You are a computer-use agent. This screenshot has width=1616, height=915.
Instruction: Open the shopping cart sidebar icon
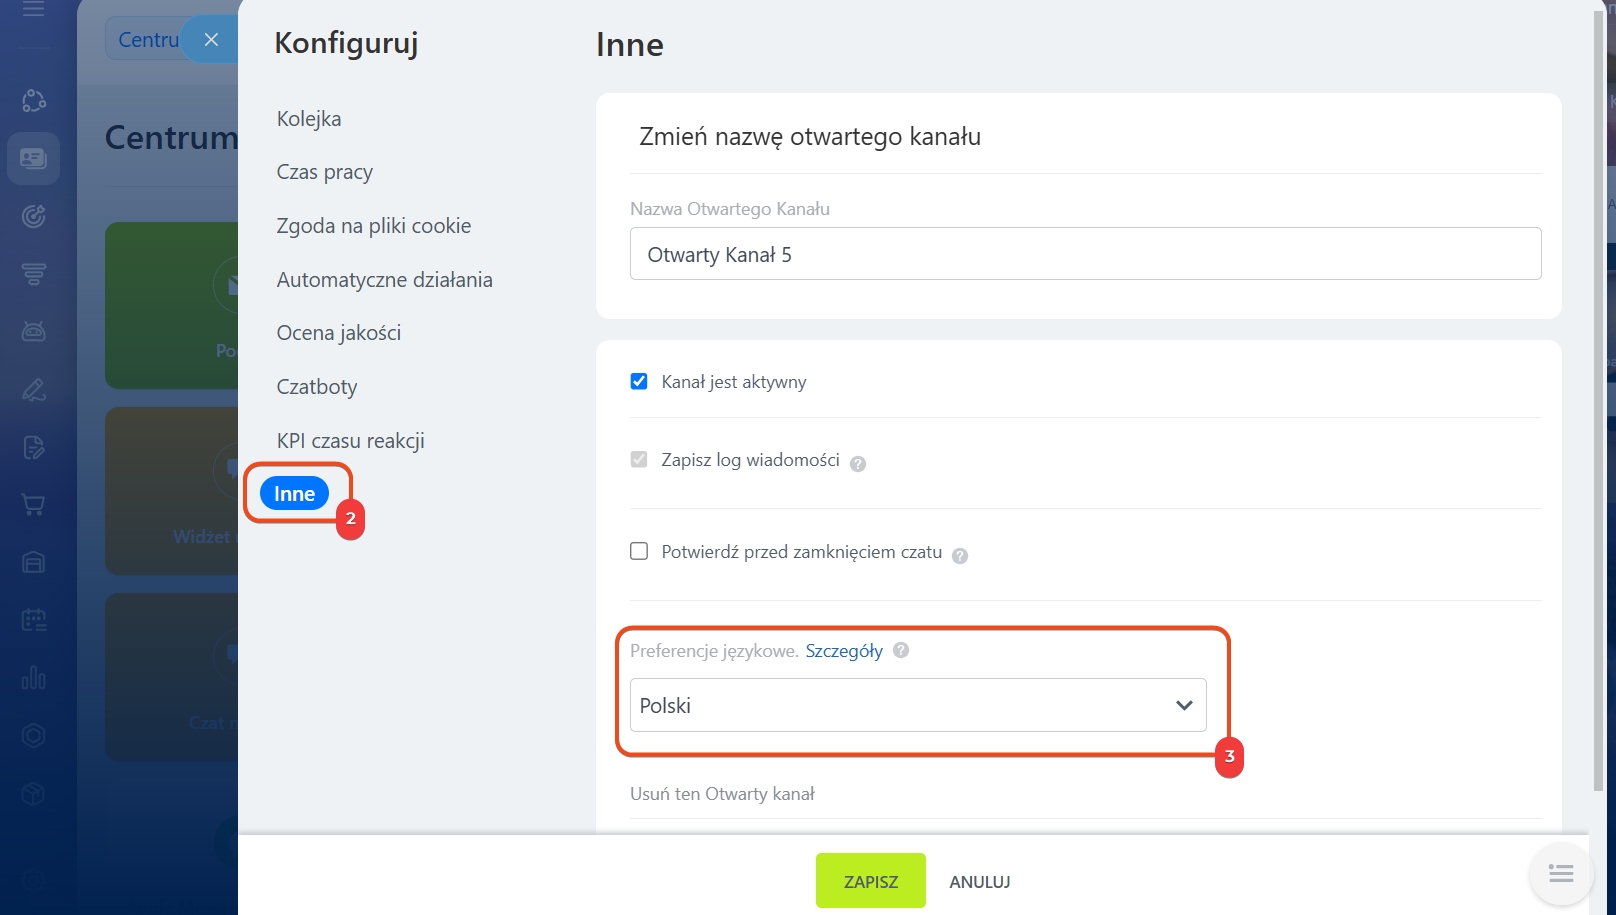[33, 505]
